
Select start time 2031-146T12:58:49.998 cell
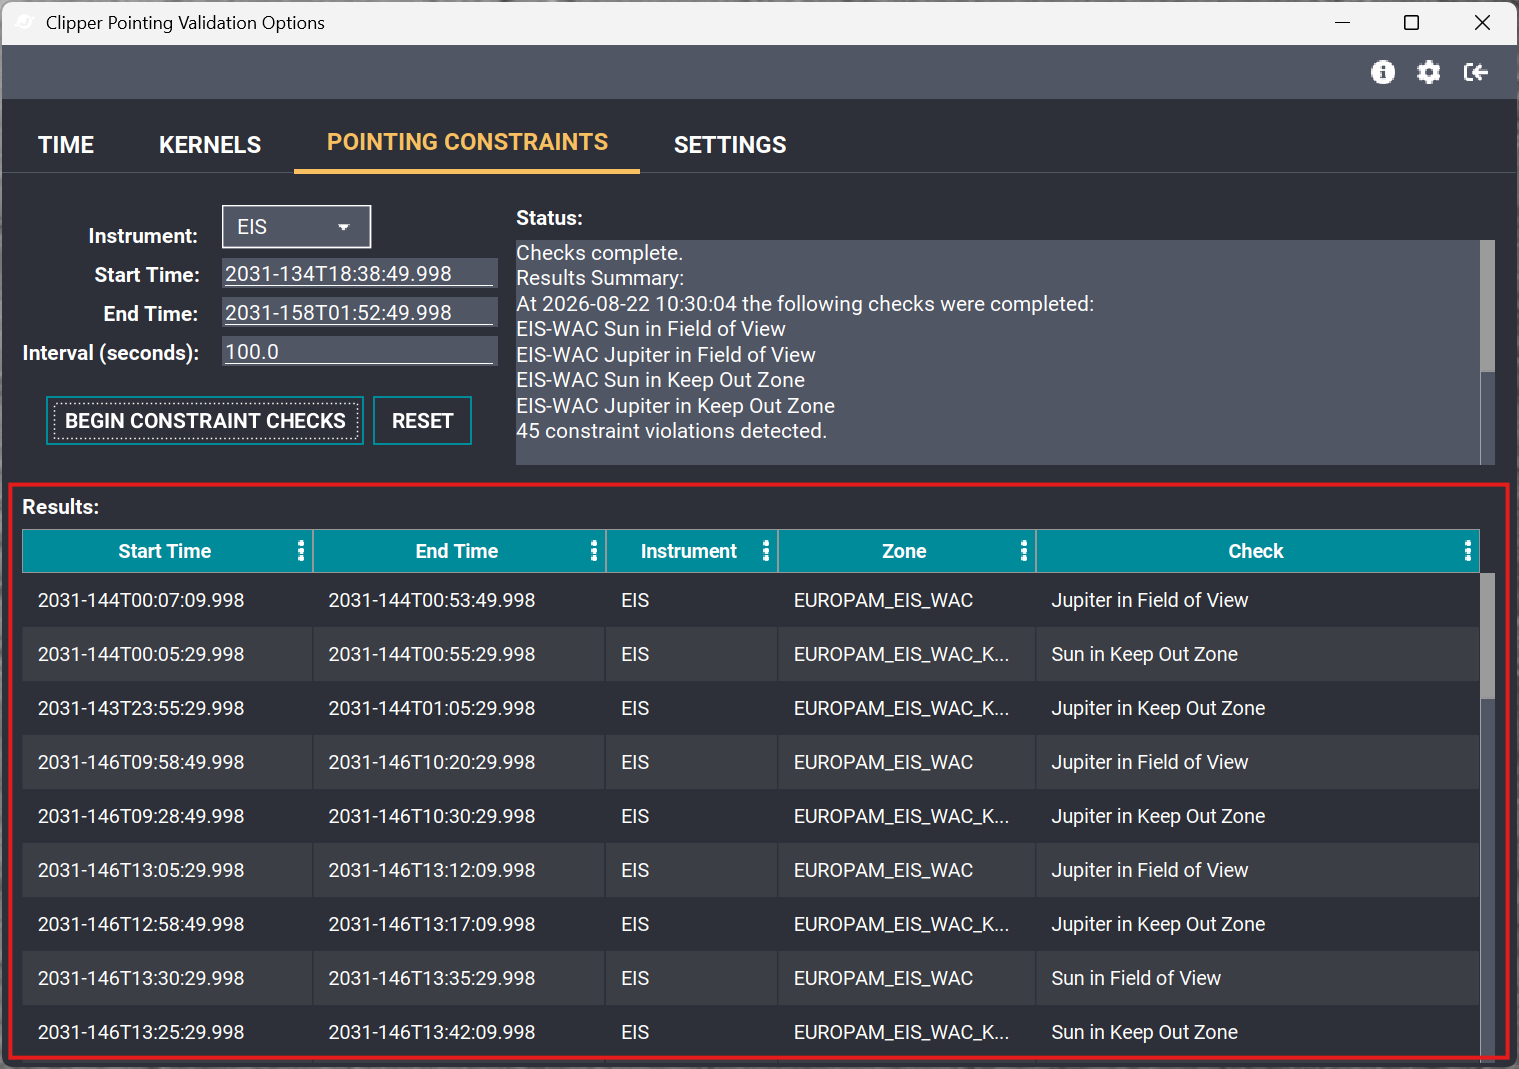(x=168, y=924)
